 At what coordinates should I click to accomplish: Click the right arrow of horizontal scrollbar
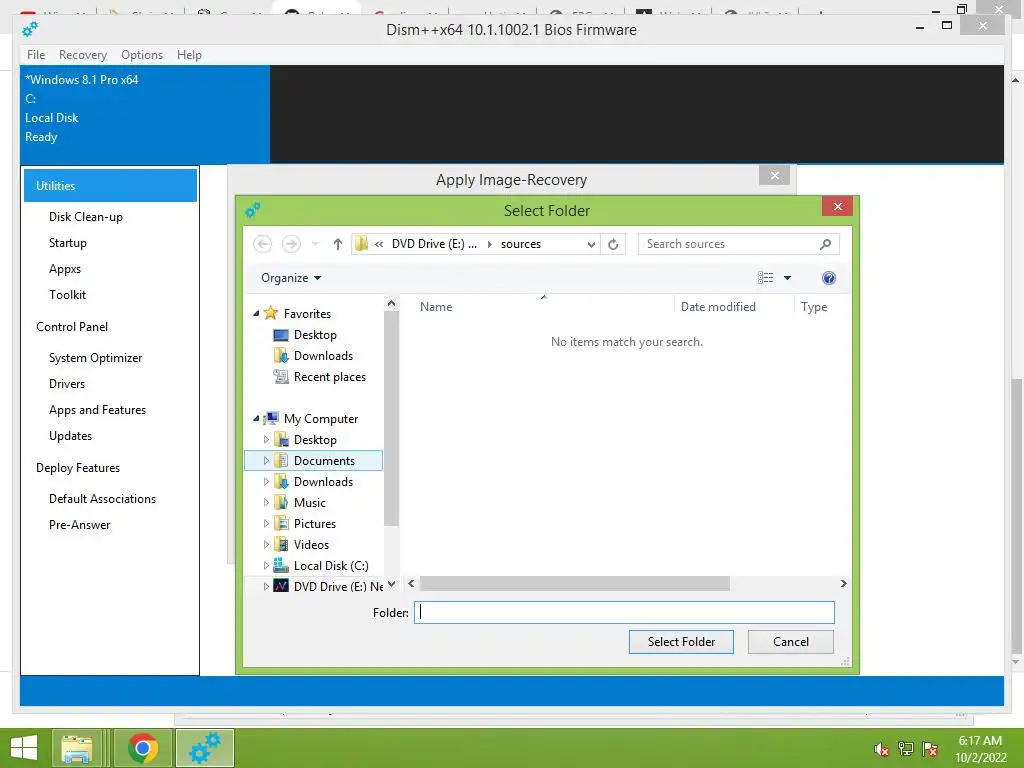843,584
